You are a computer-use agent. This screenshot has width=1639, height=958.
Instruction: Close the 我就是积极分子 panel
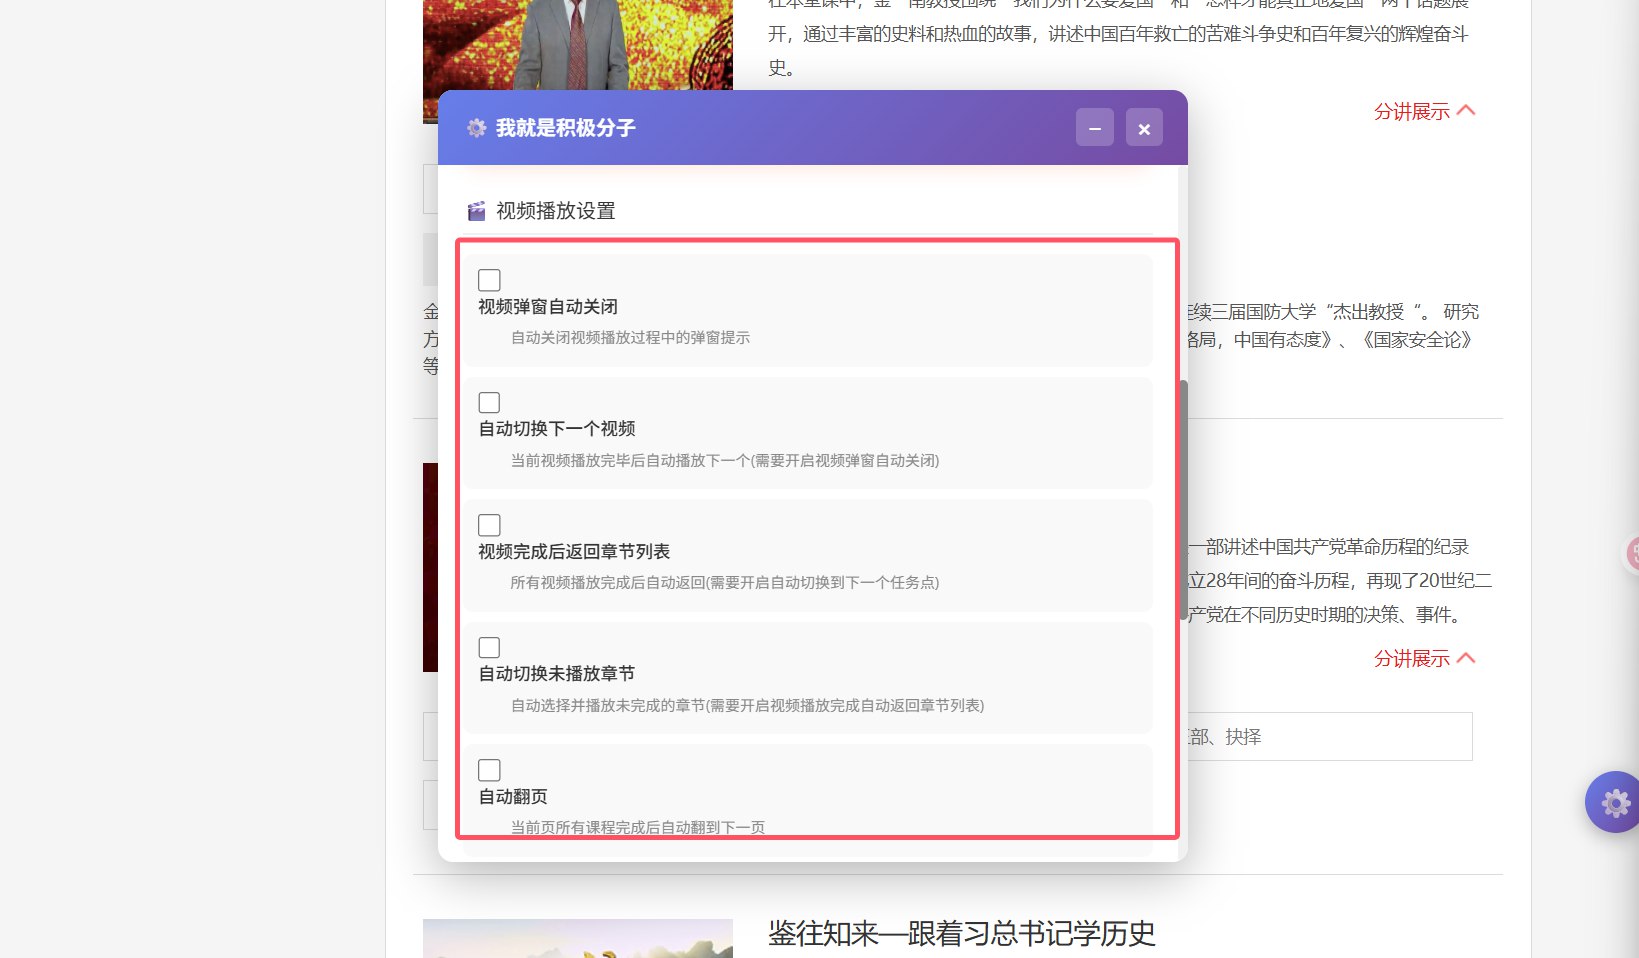[x=1144, y=128]
